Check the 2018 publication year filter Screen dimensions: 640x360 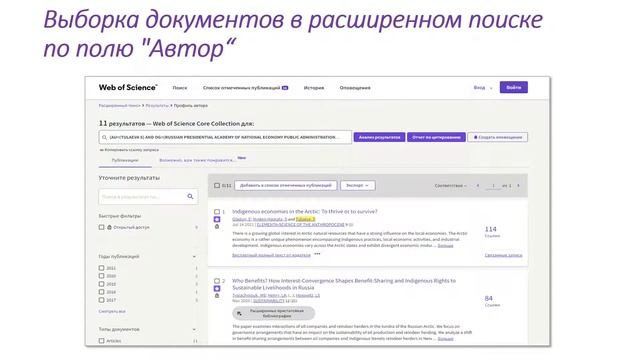[102, 292]
